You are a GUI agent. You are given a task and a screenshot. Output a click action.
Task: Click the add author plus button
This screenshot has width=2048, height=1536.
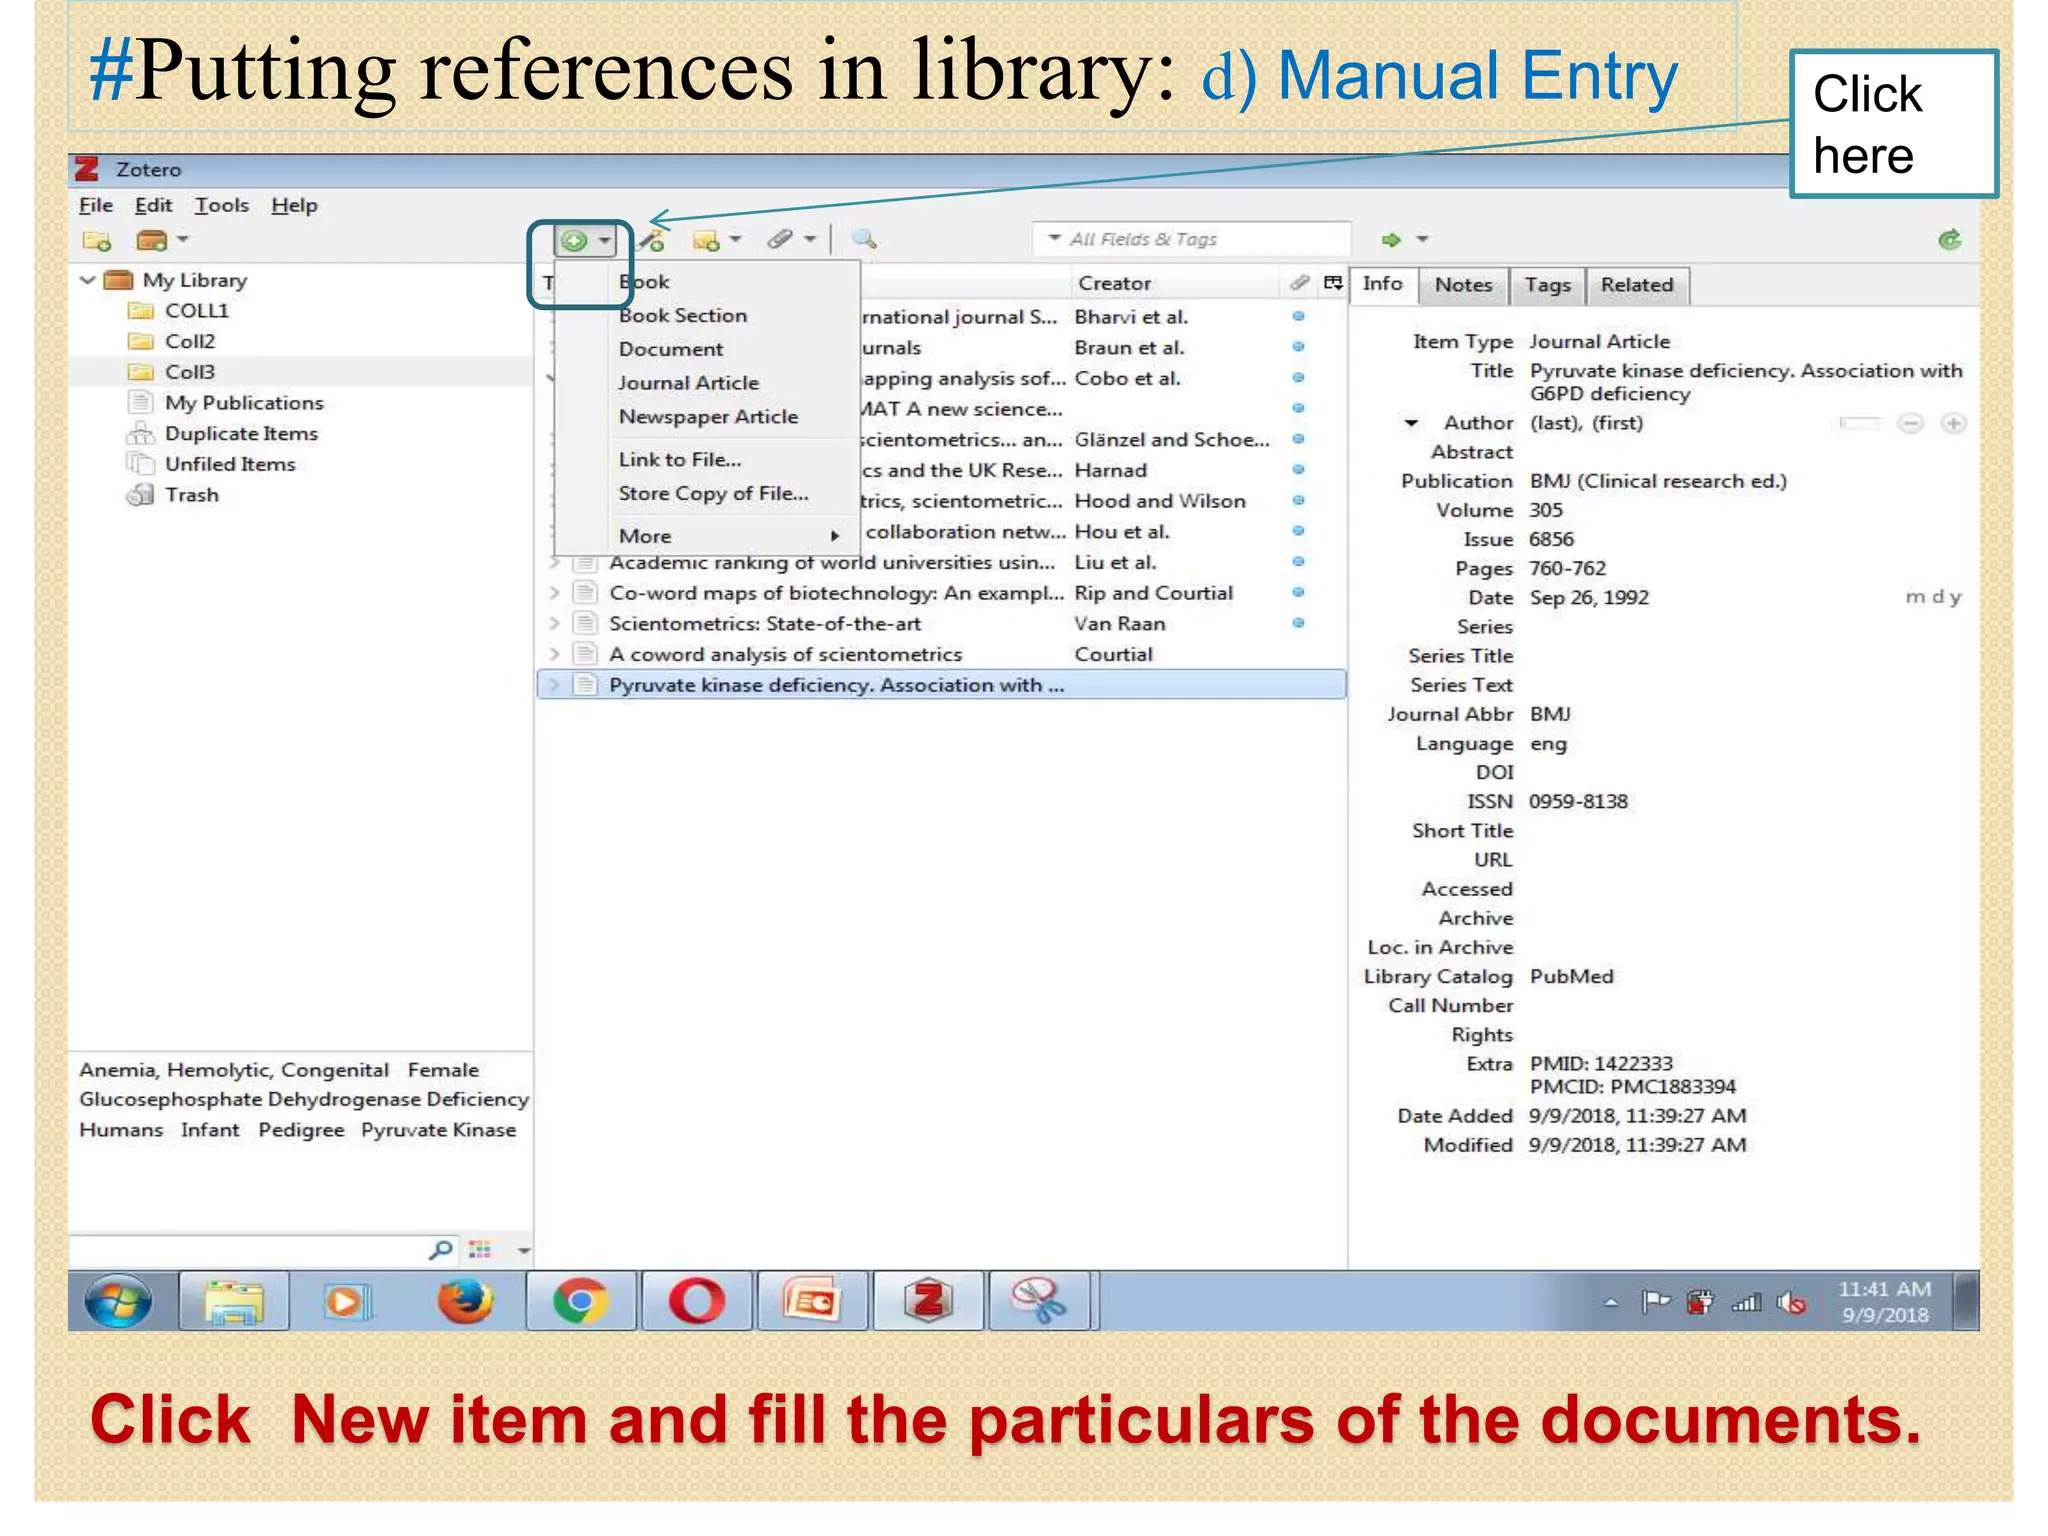click(x=1953, y=424)
